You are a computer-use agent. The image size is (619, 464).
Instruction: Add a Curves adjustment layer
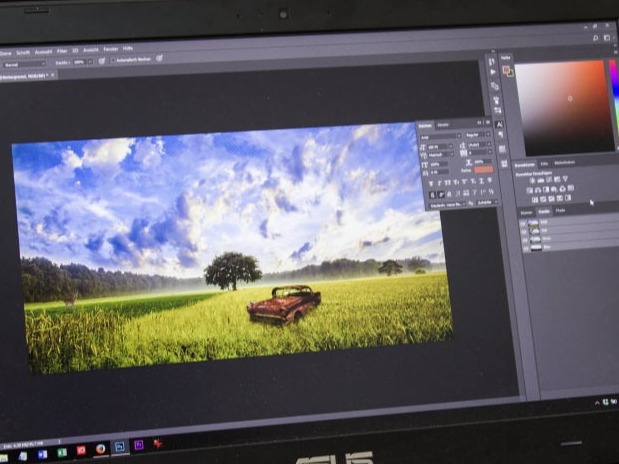pos(549,180)
